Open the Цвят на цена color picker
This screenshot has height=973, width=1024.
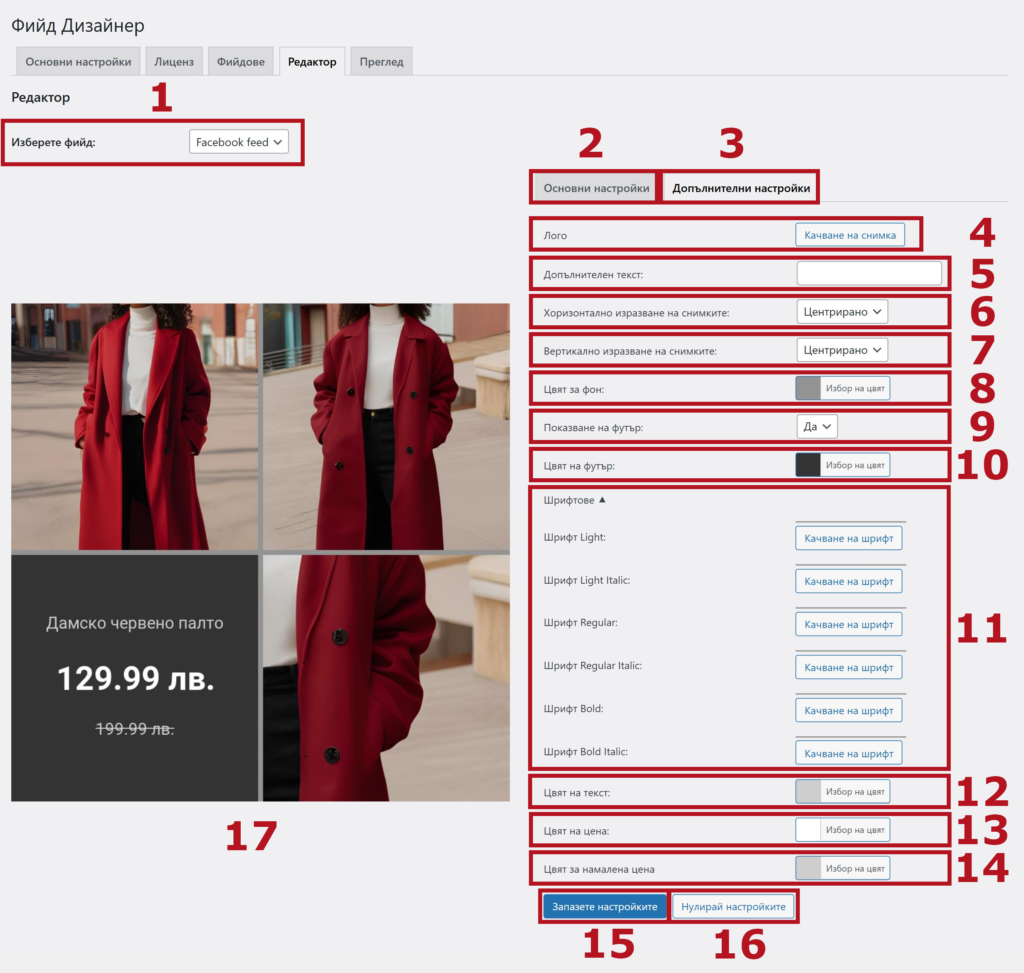tap(842, 830)
